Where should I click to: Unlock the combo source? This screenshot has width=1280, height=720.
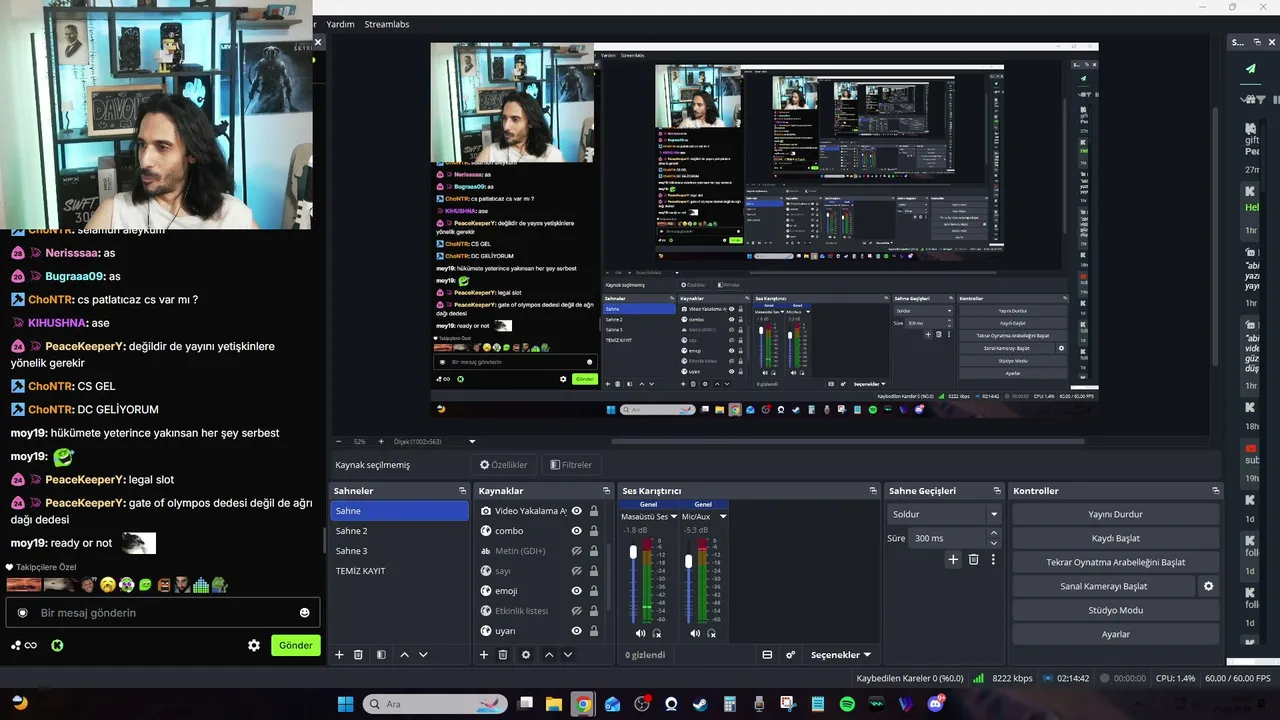point(594,531)
